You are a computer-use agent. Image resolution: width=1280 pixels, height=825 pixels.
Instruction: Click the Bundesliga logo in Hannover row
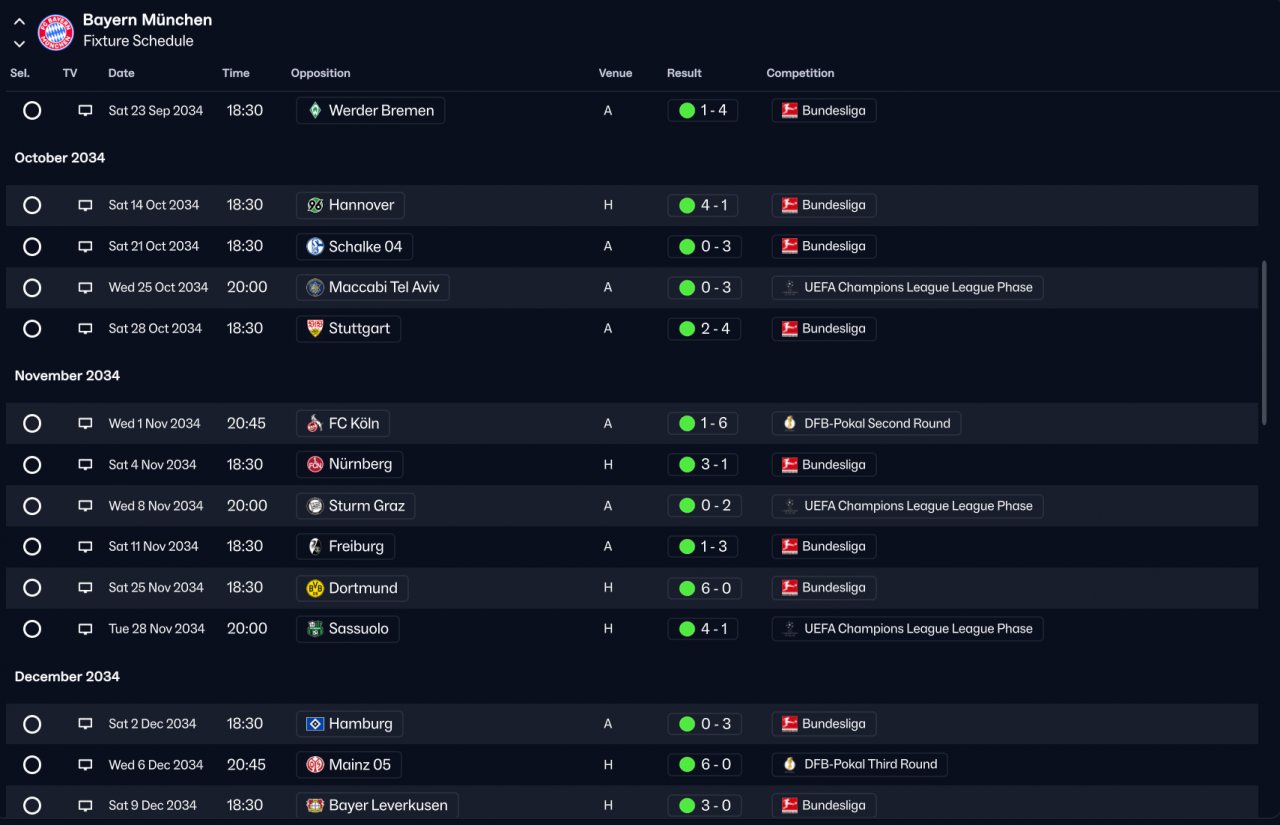click(789, 205)
